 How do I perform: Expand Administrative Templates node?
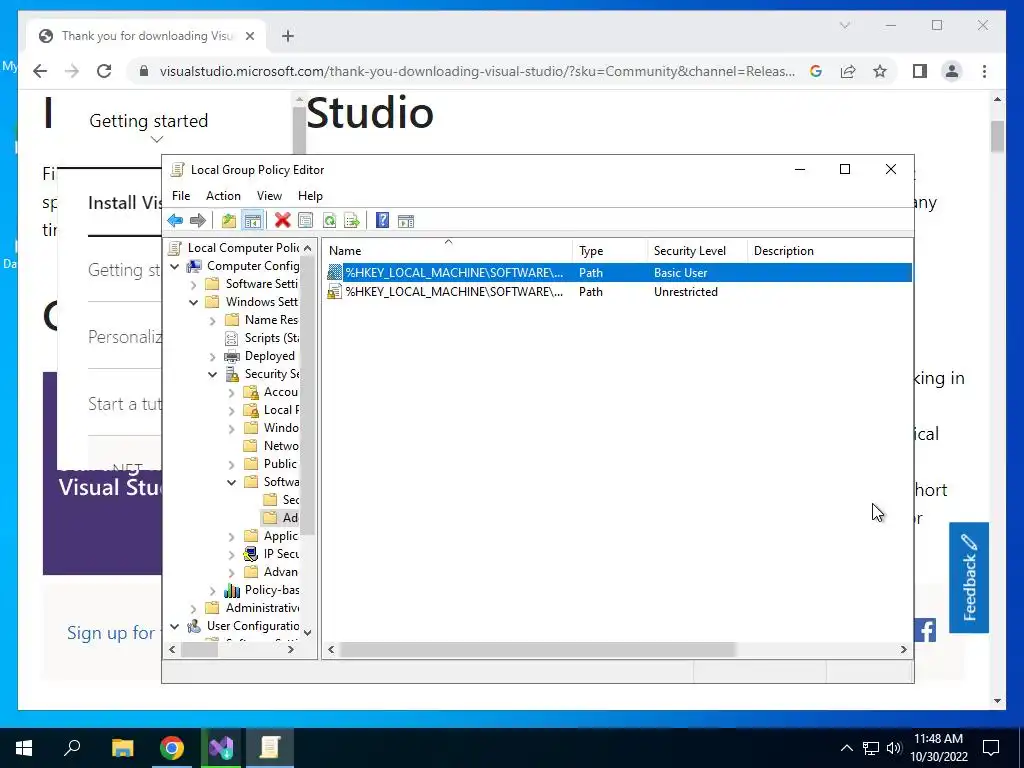(x=194, y=609)
